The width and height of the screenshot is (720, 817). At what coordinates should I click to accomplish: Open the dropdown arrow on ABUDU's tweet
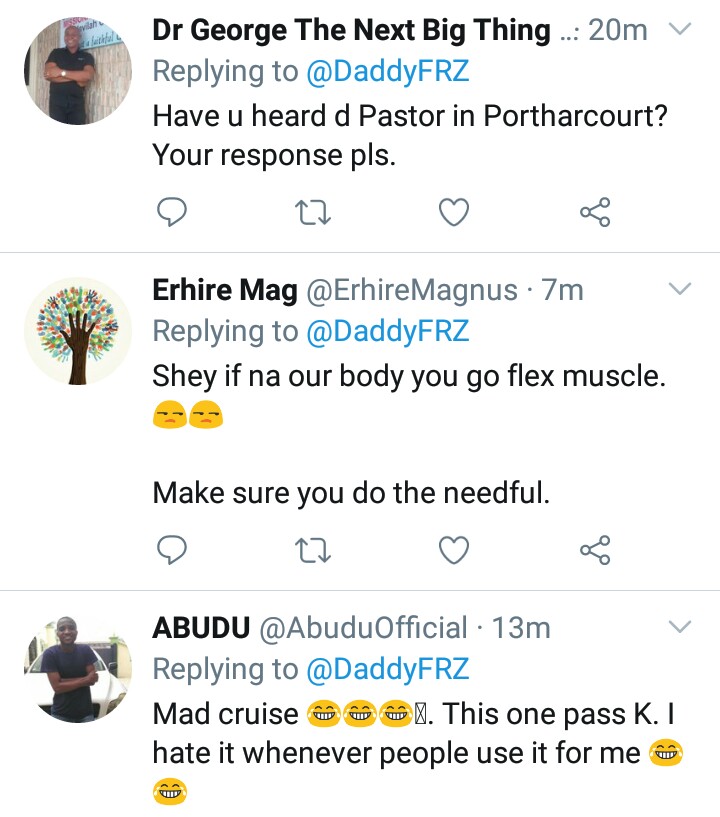(x=680, y=628)
